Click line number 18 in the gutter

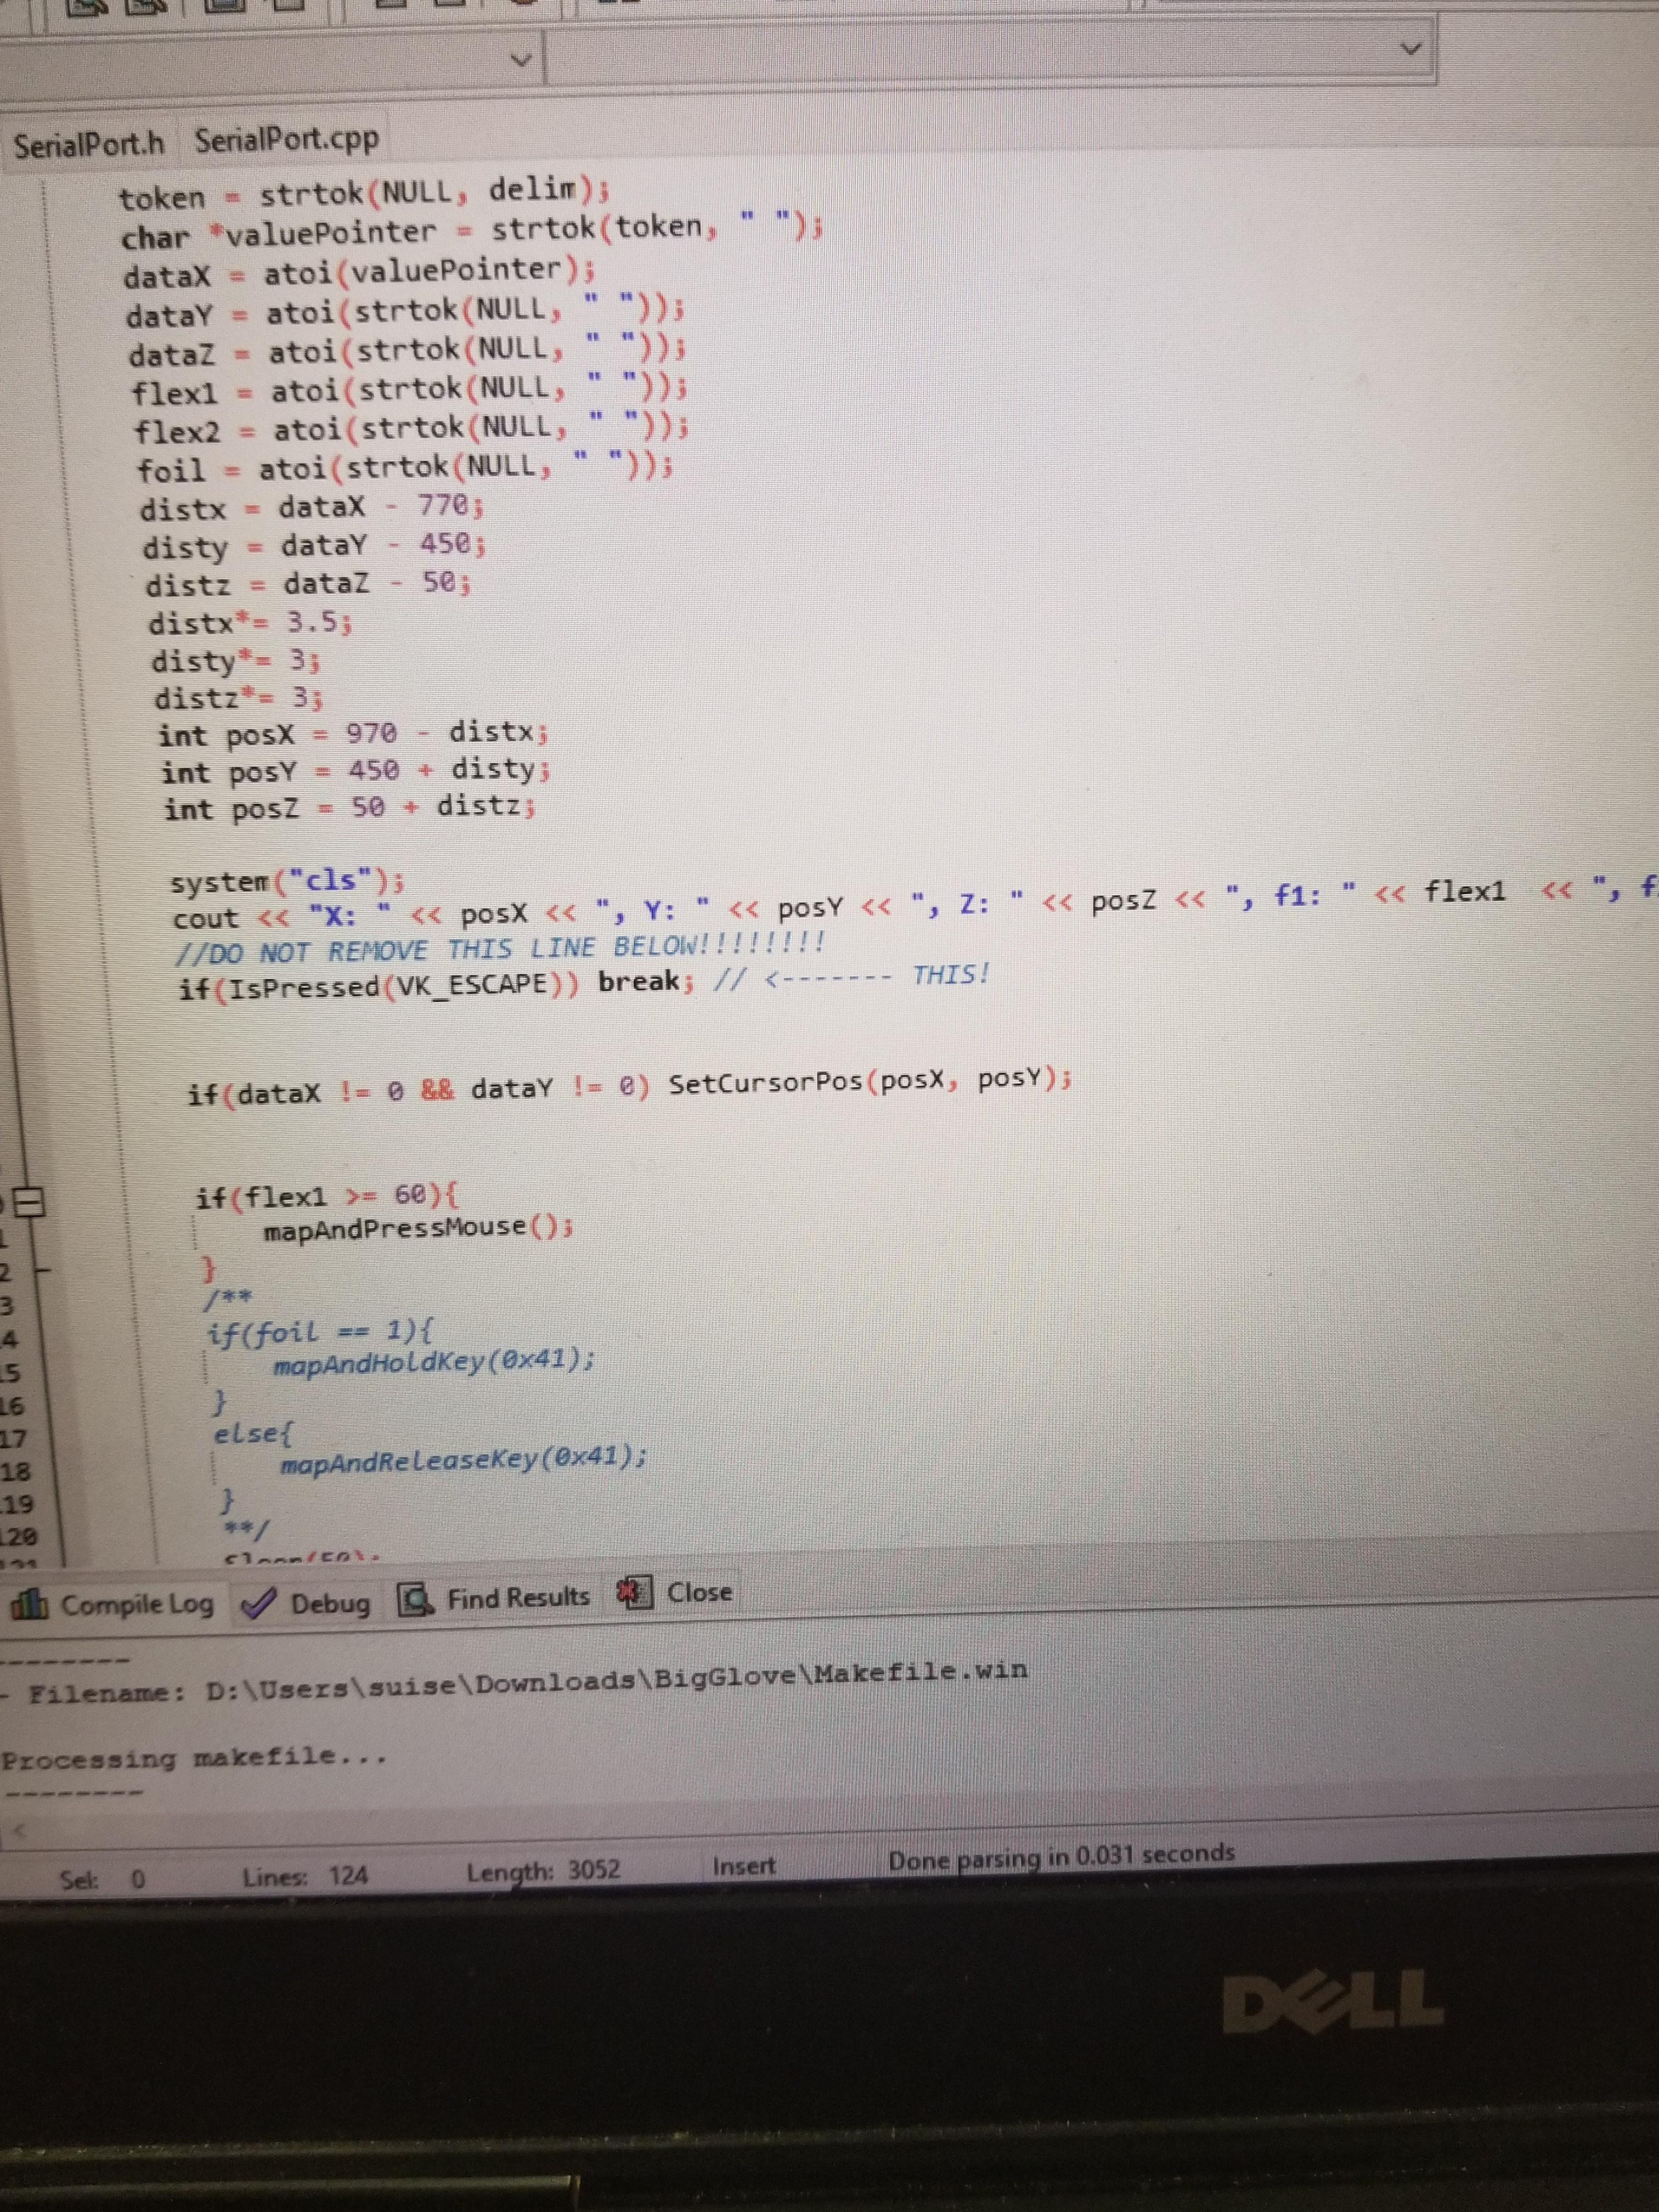tap(16, 1472)
